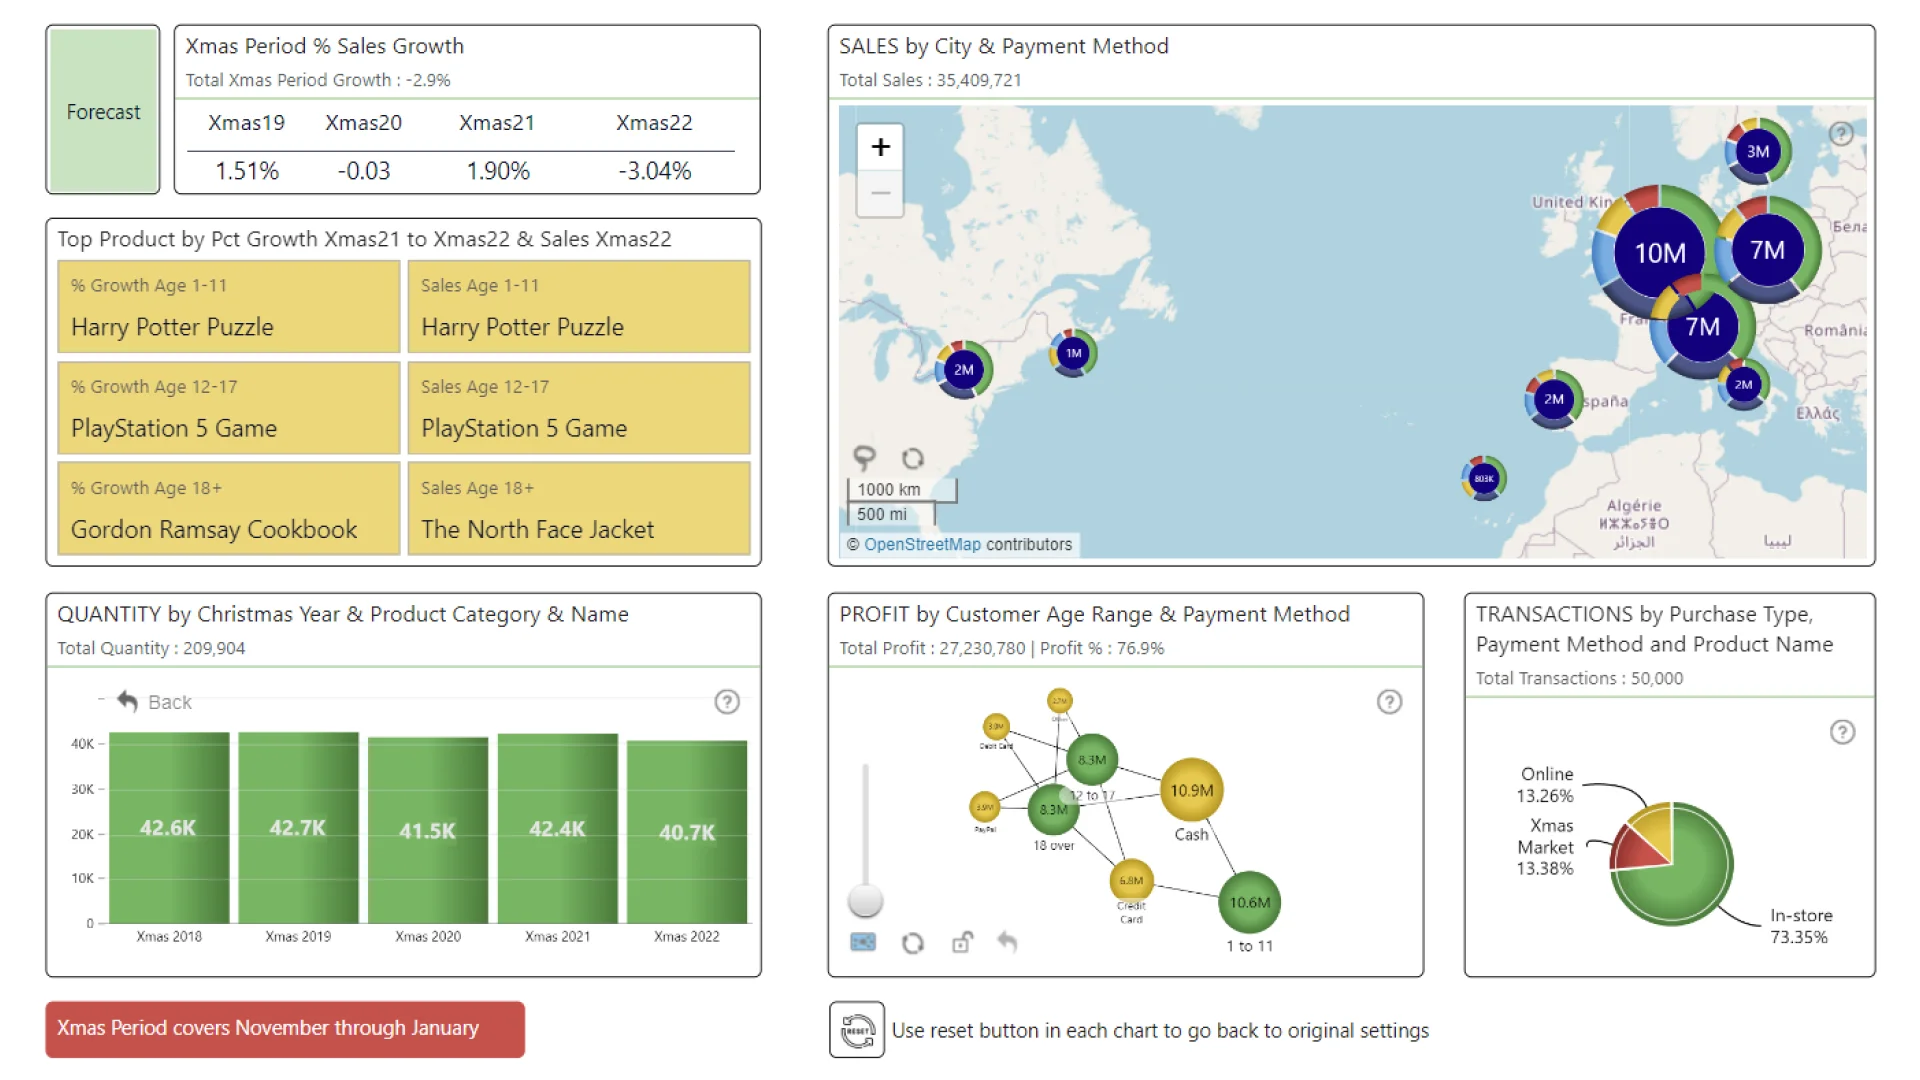Click the Xmas22 column header
The width and height of the screenshot is (1920, 1080).
(654, 123)
